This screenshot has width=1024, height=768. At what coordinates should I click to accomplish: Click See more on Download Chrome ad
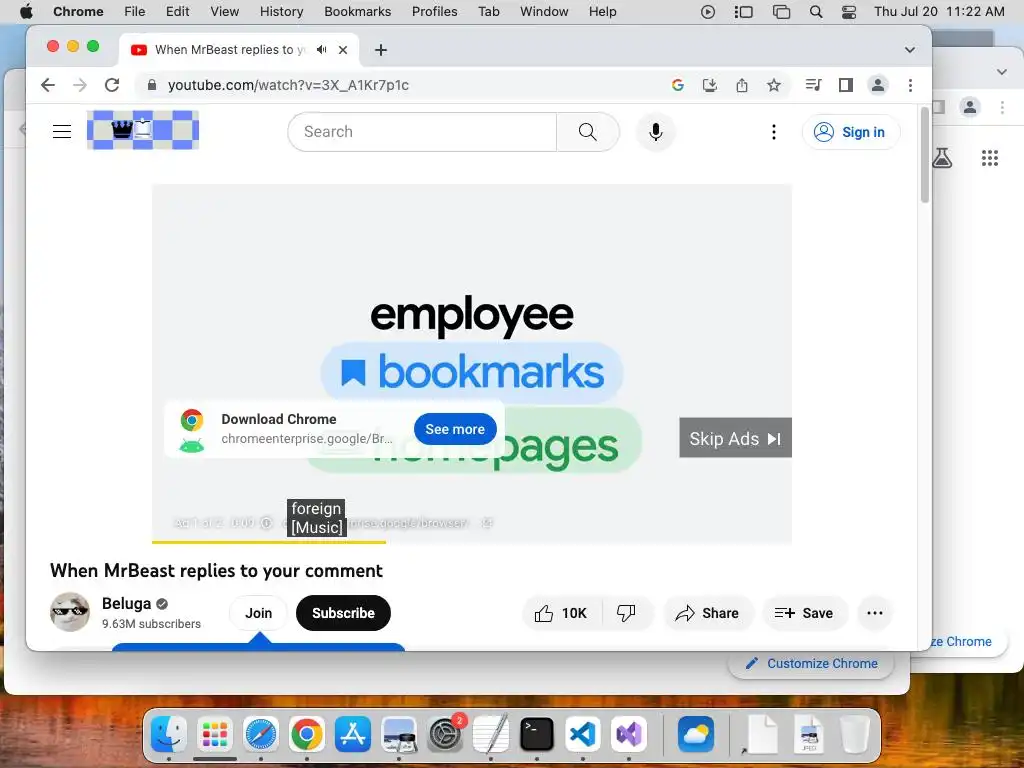click(x=455, y=429)
